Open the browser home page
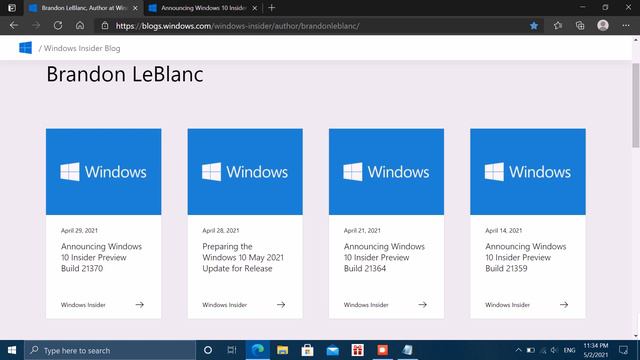The height and width of the screenshot is (360, 640). pos(80,26)
